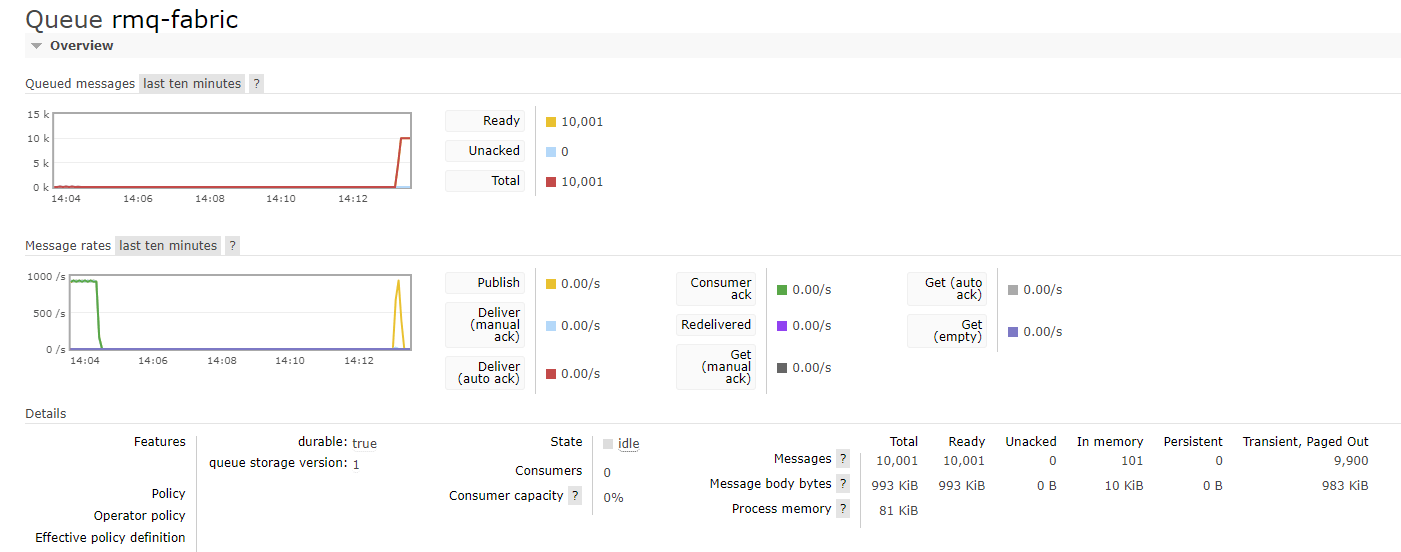Click the durable true feature value
Viewport: 1401px width, 552px height.
[x=364, y=443]
